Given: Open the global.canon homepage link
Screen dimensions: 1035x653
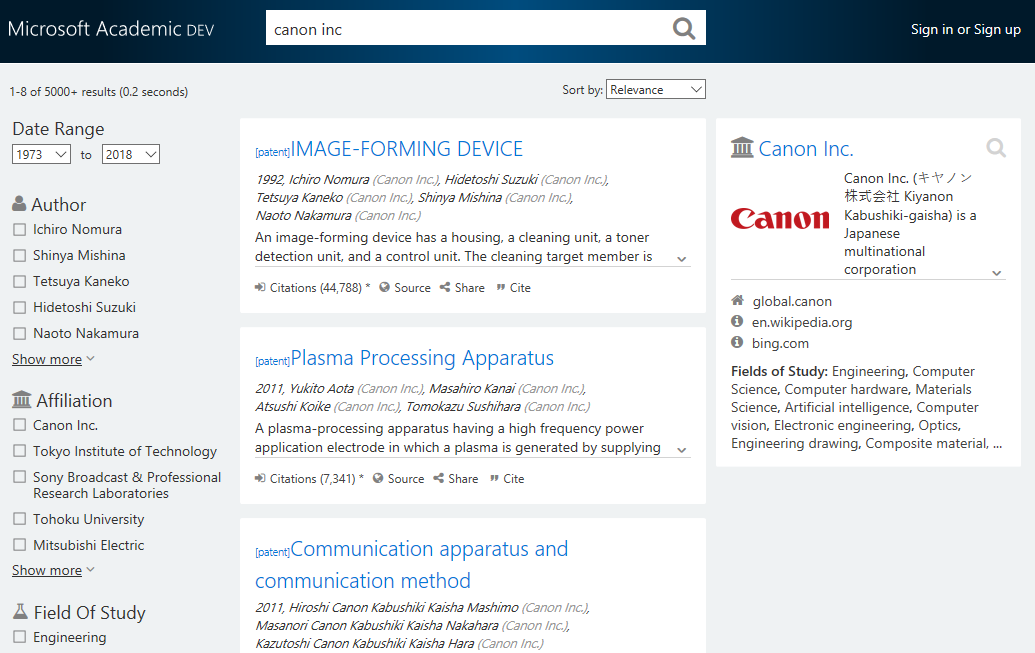Looking at the screenshot, I should [x=792, y=301].
